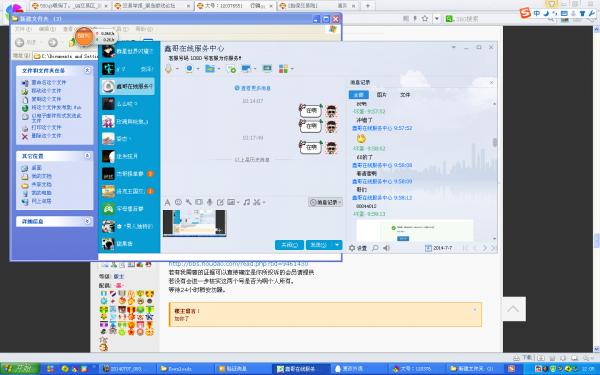Click the colorful apps grid icon

(283, 69)
